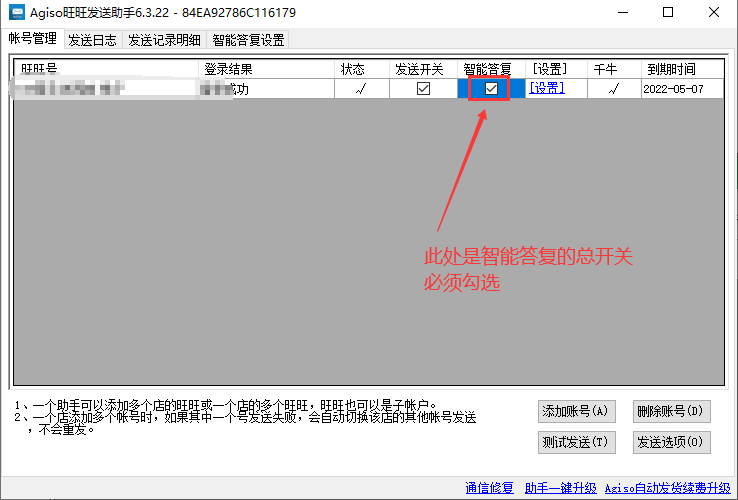The height and width of the screenshot is (500, 738).
Task: Click the 到期时间 column header
Action: [682, 69]
